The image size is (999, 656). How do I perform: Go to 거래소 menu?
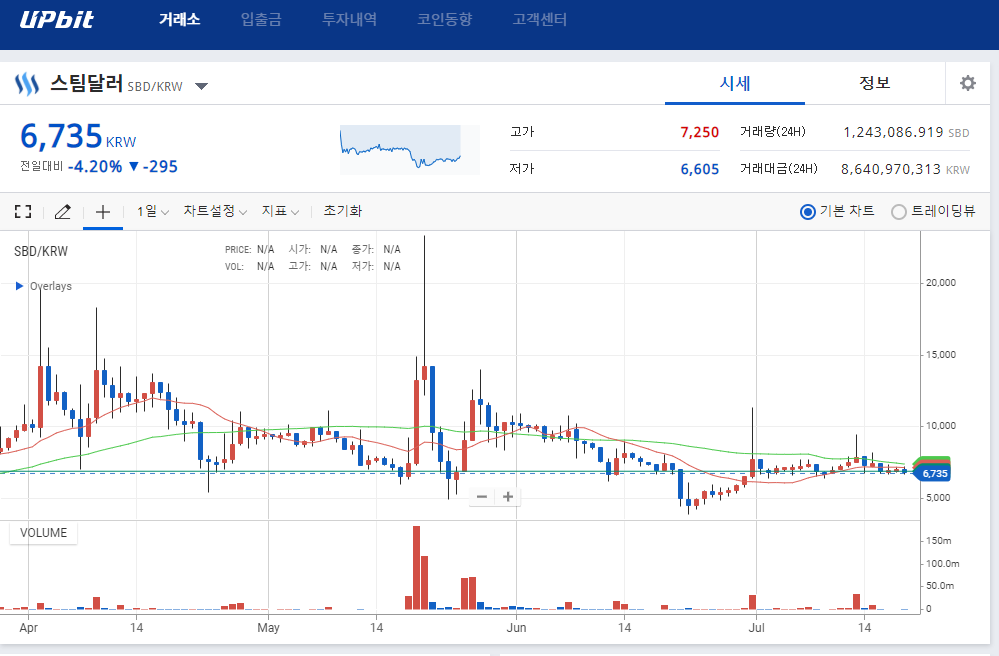(180, 19)
